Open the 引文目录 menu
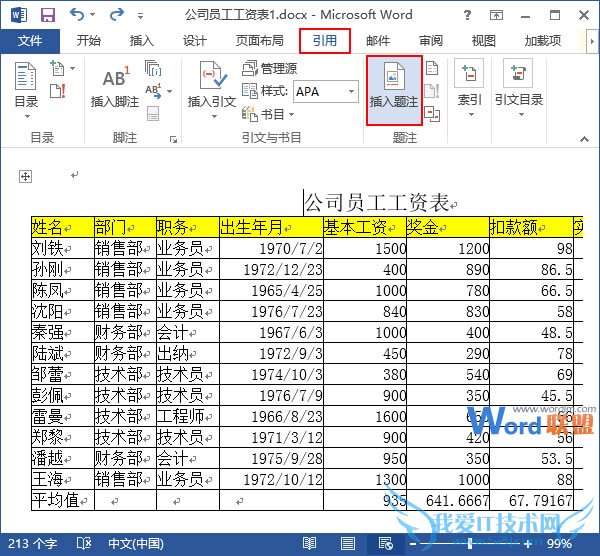The height and width of the screenshot is (556, 600). (518, 88)
